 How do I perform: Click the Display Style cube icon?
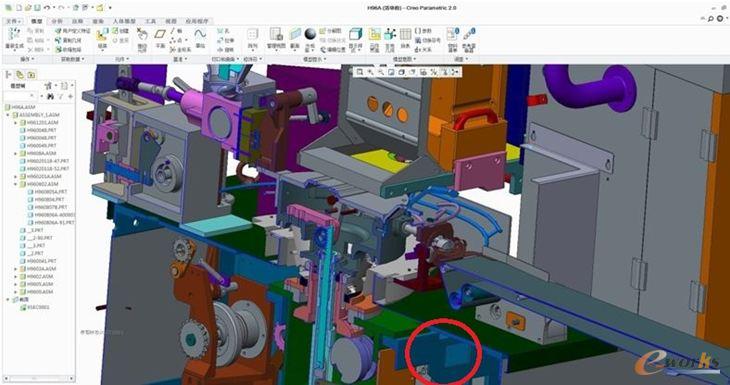tap(356, 34)
